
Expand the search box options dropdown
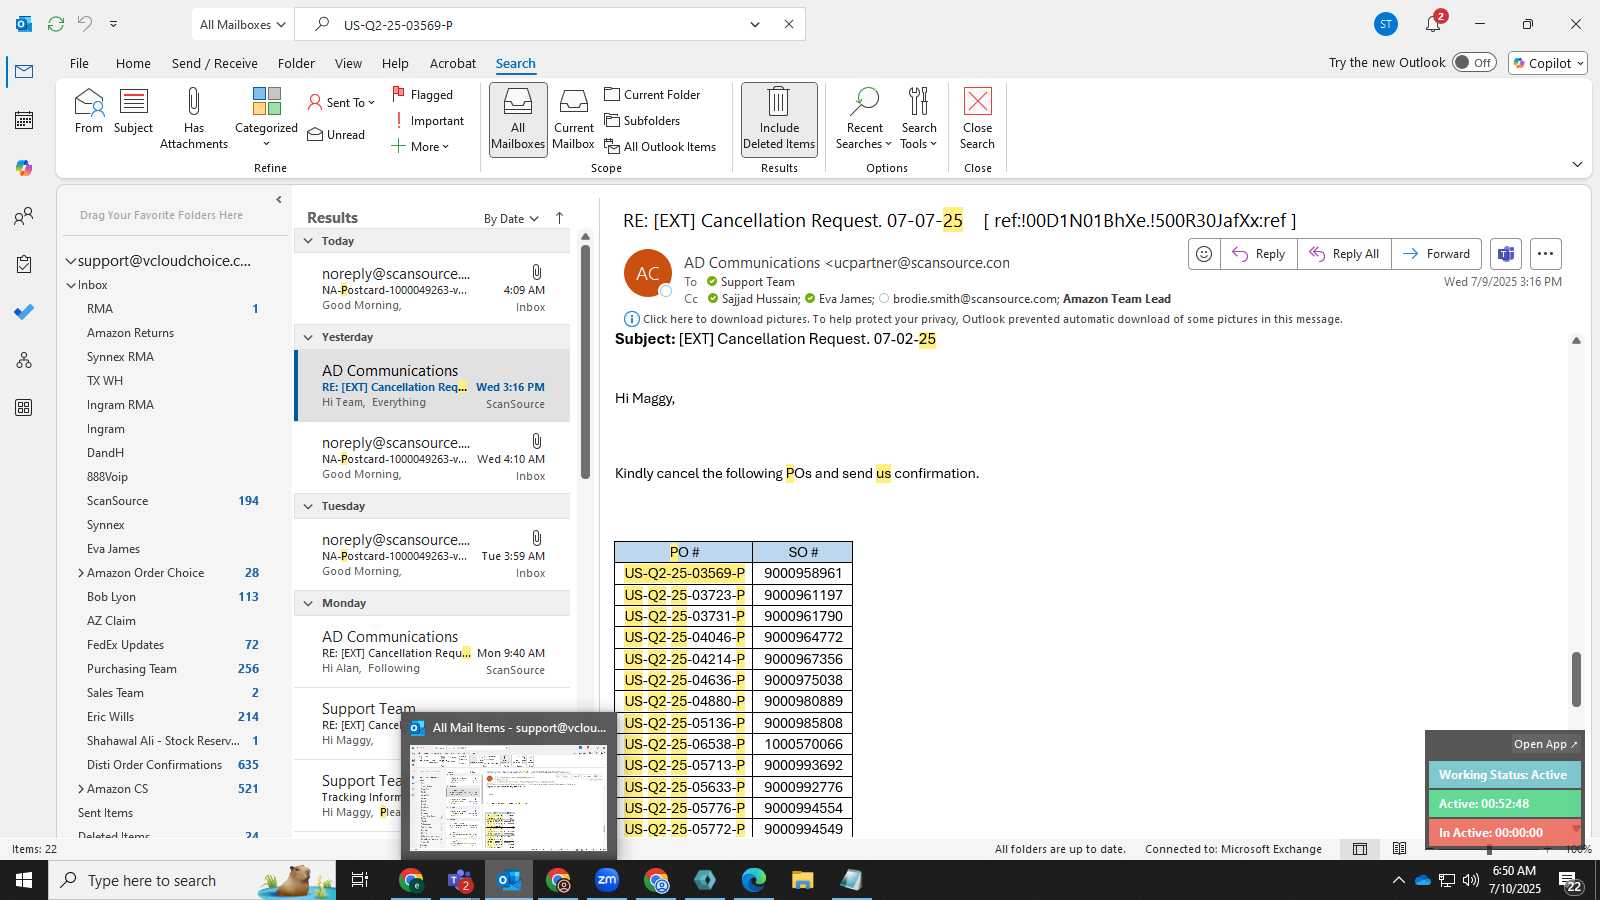(755, 24)
